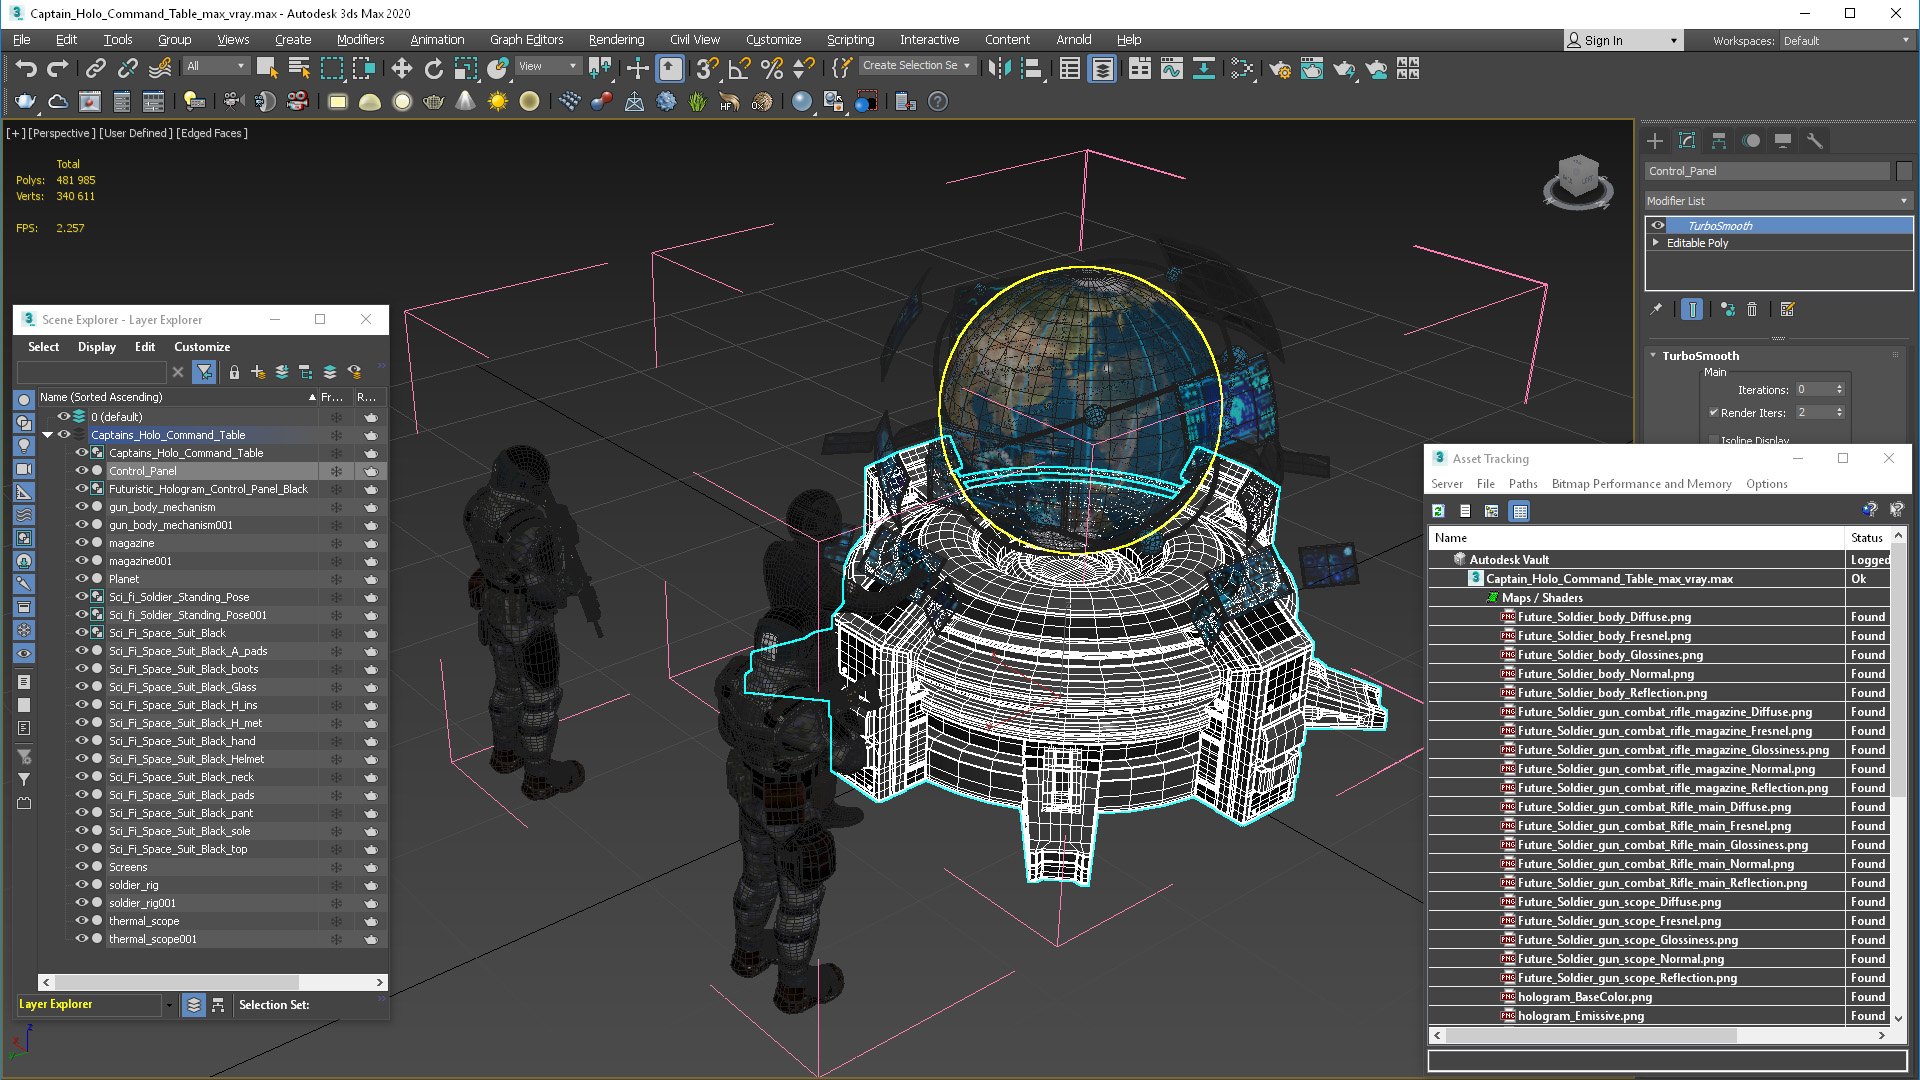Click the Status column header in Asset Tracking
Image resolution: width=1920 pixels, height=1080 pixels.
click(x=1867, y=538)
